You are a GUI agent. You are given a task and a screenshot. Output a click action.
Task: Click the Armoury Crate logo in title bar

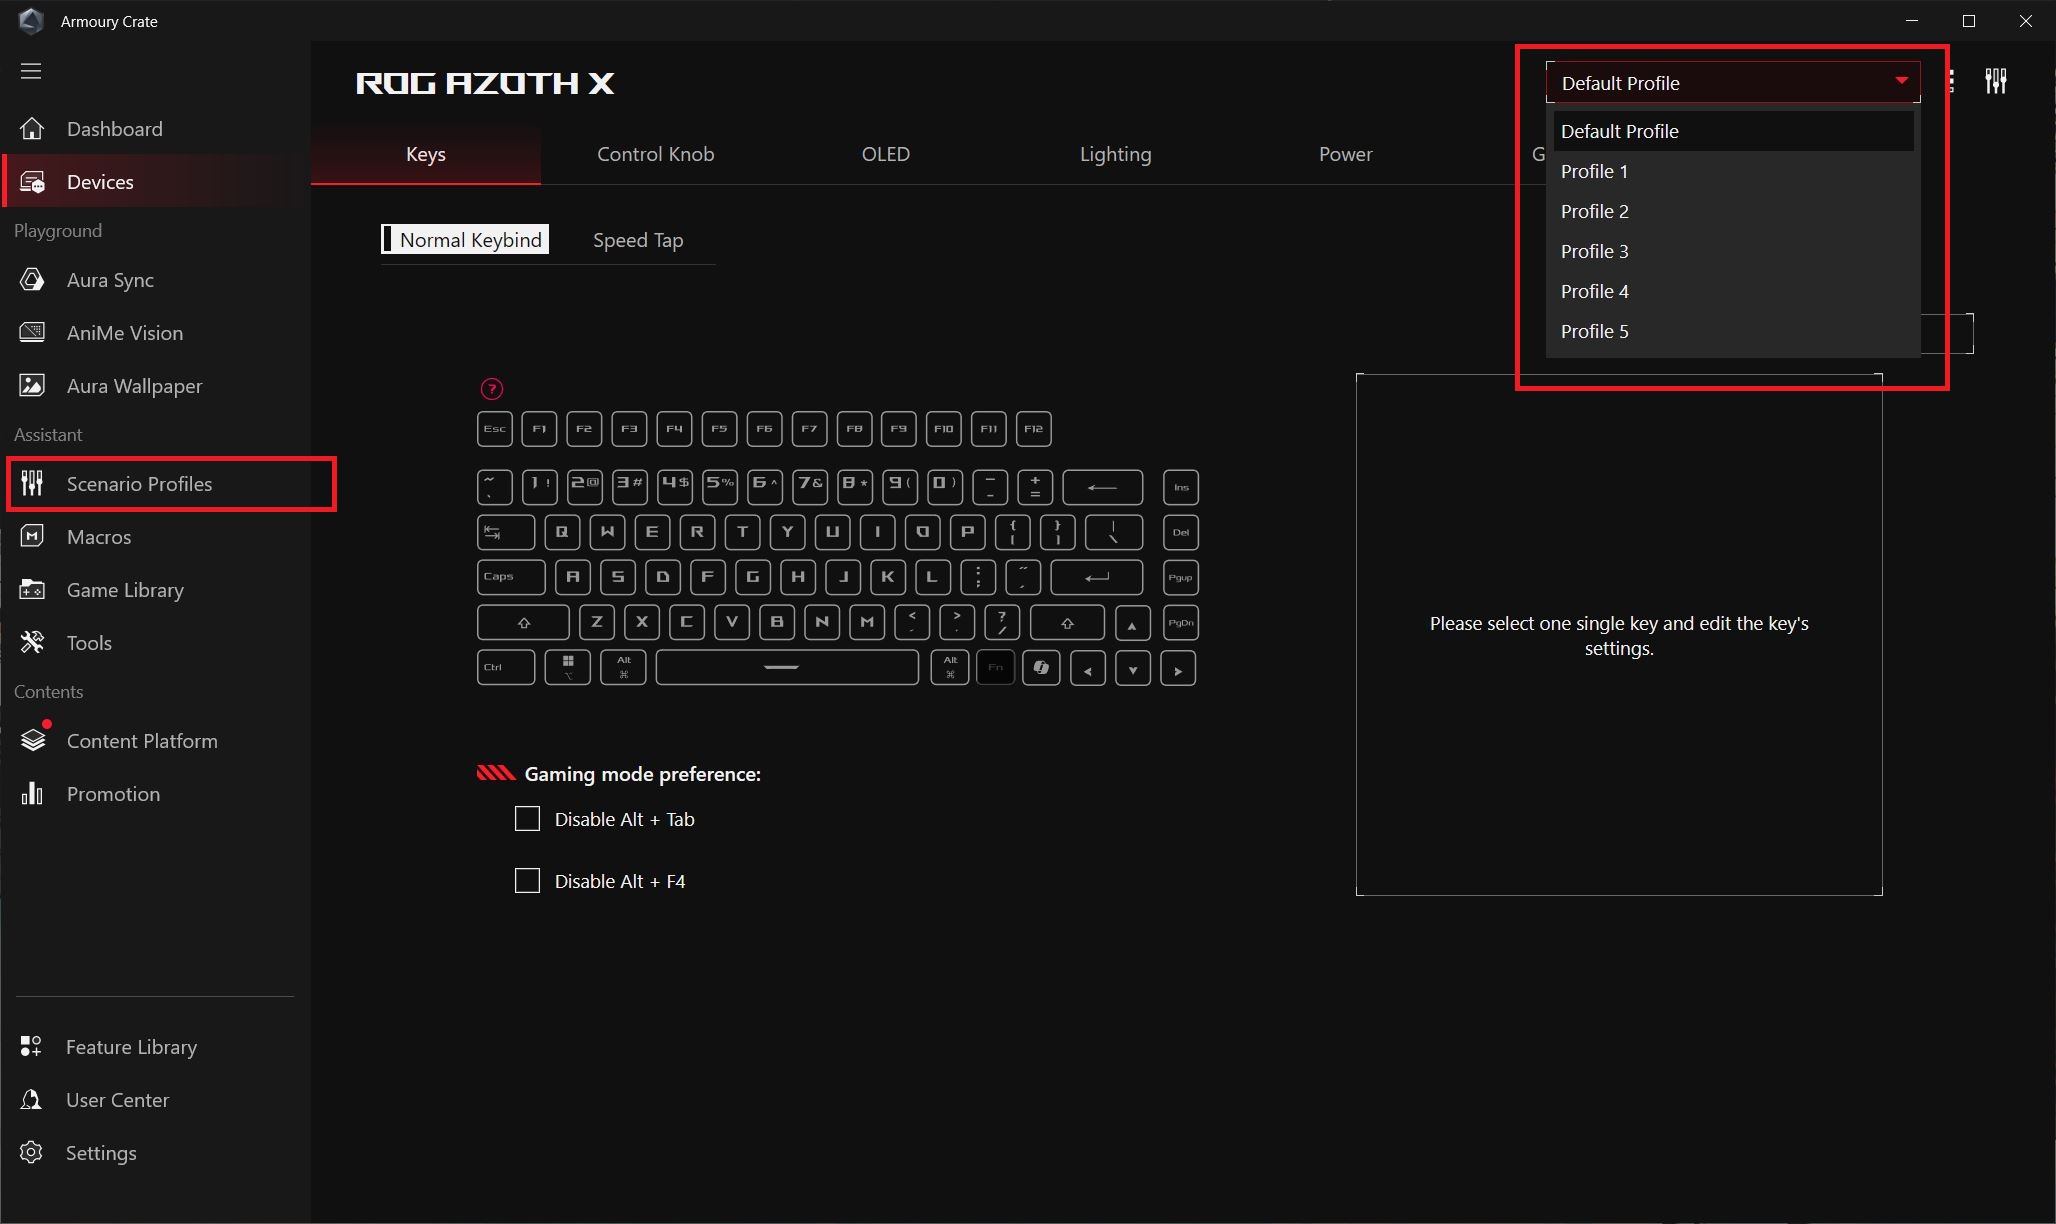[31, 21]
